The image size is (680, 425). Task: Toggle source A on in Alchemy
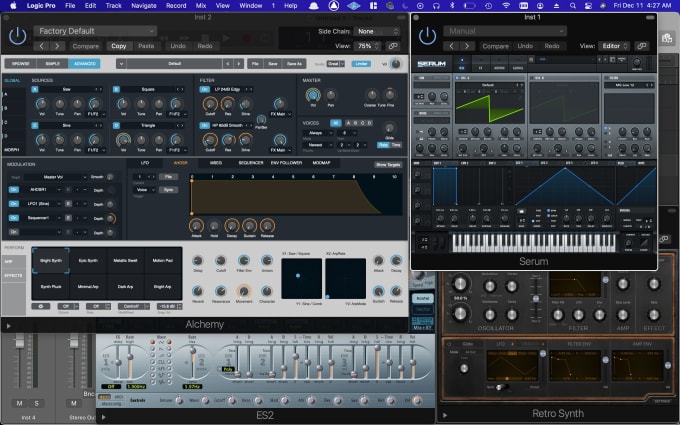35,89
